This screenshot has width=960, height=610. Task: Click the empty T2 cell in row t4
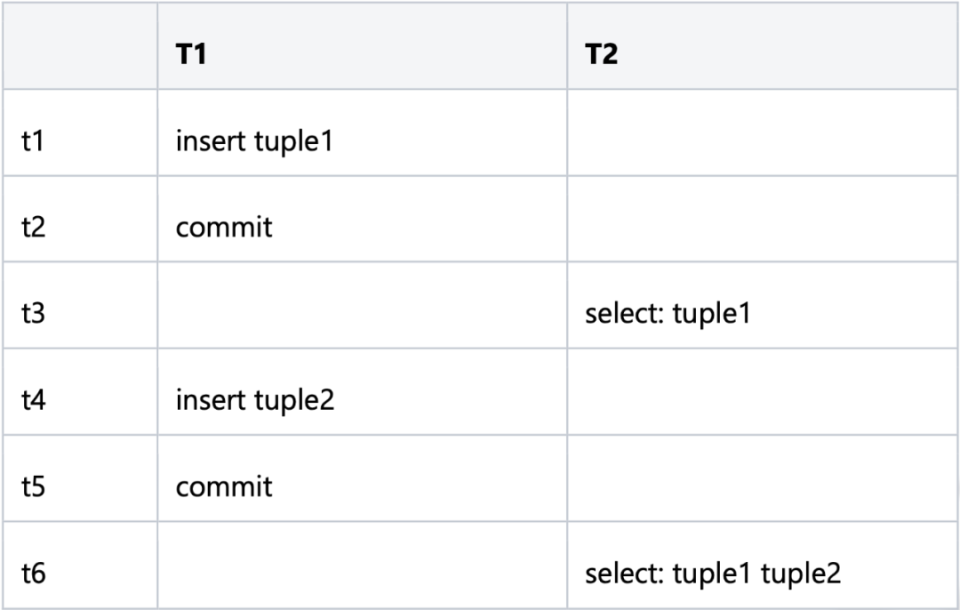[762, 401]
